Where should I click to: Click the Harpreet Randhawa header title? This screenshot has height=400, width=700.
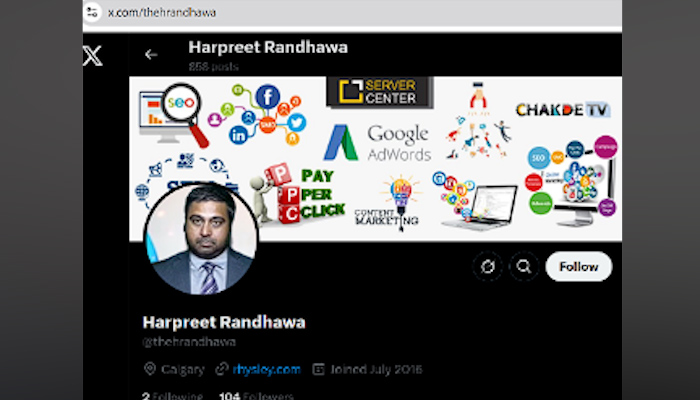(268, 47)
